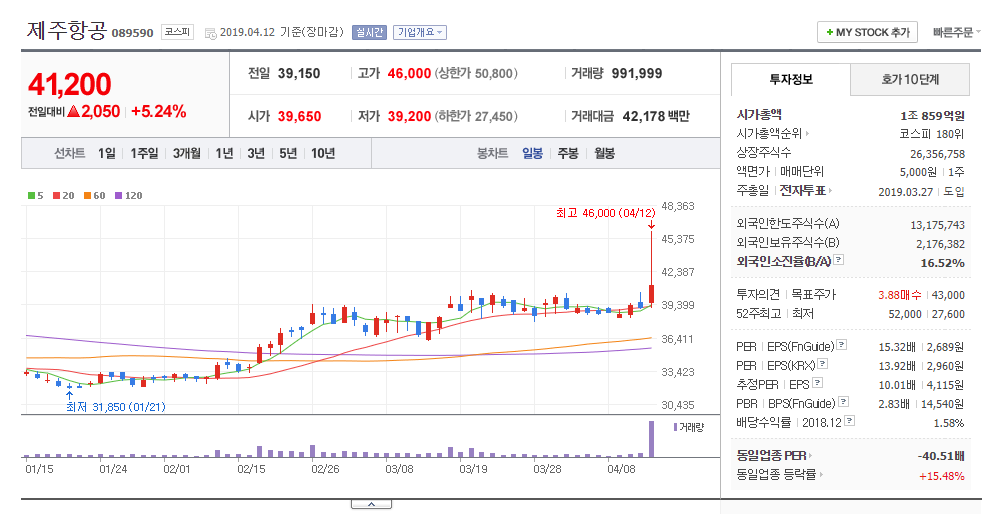
Task: Click the red 20-day moving average swatch
Action: (56, 195)
